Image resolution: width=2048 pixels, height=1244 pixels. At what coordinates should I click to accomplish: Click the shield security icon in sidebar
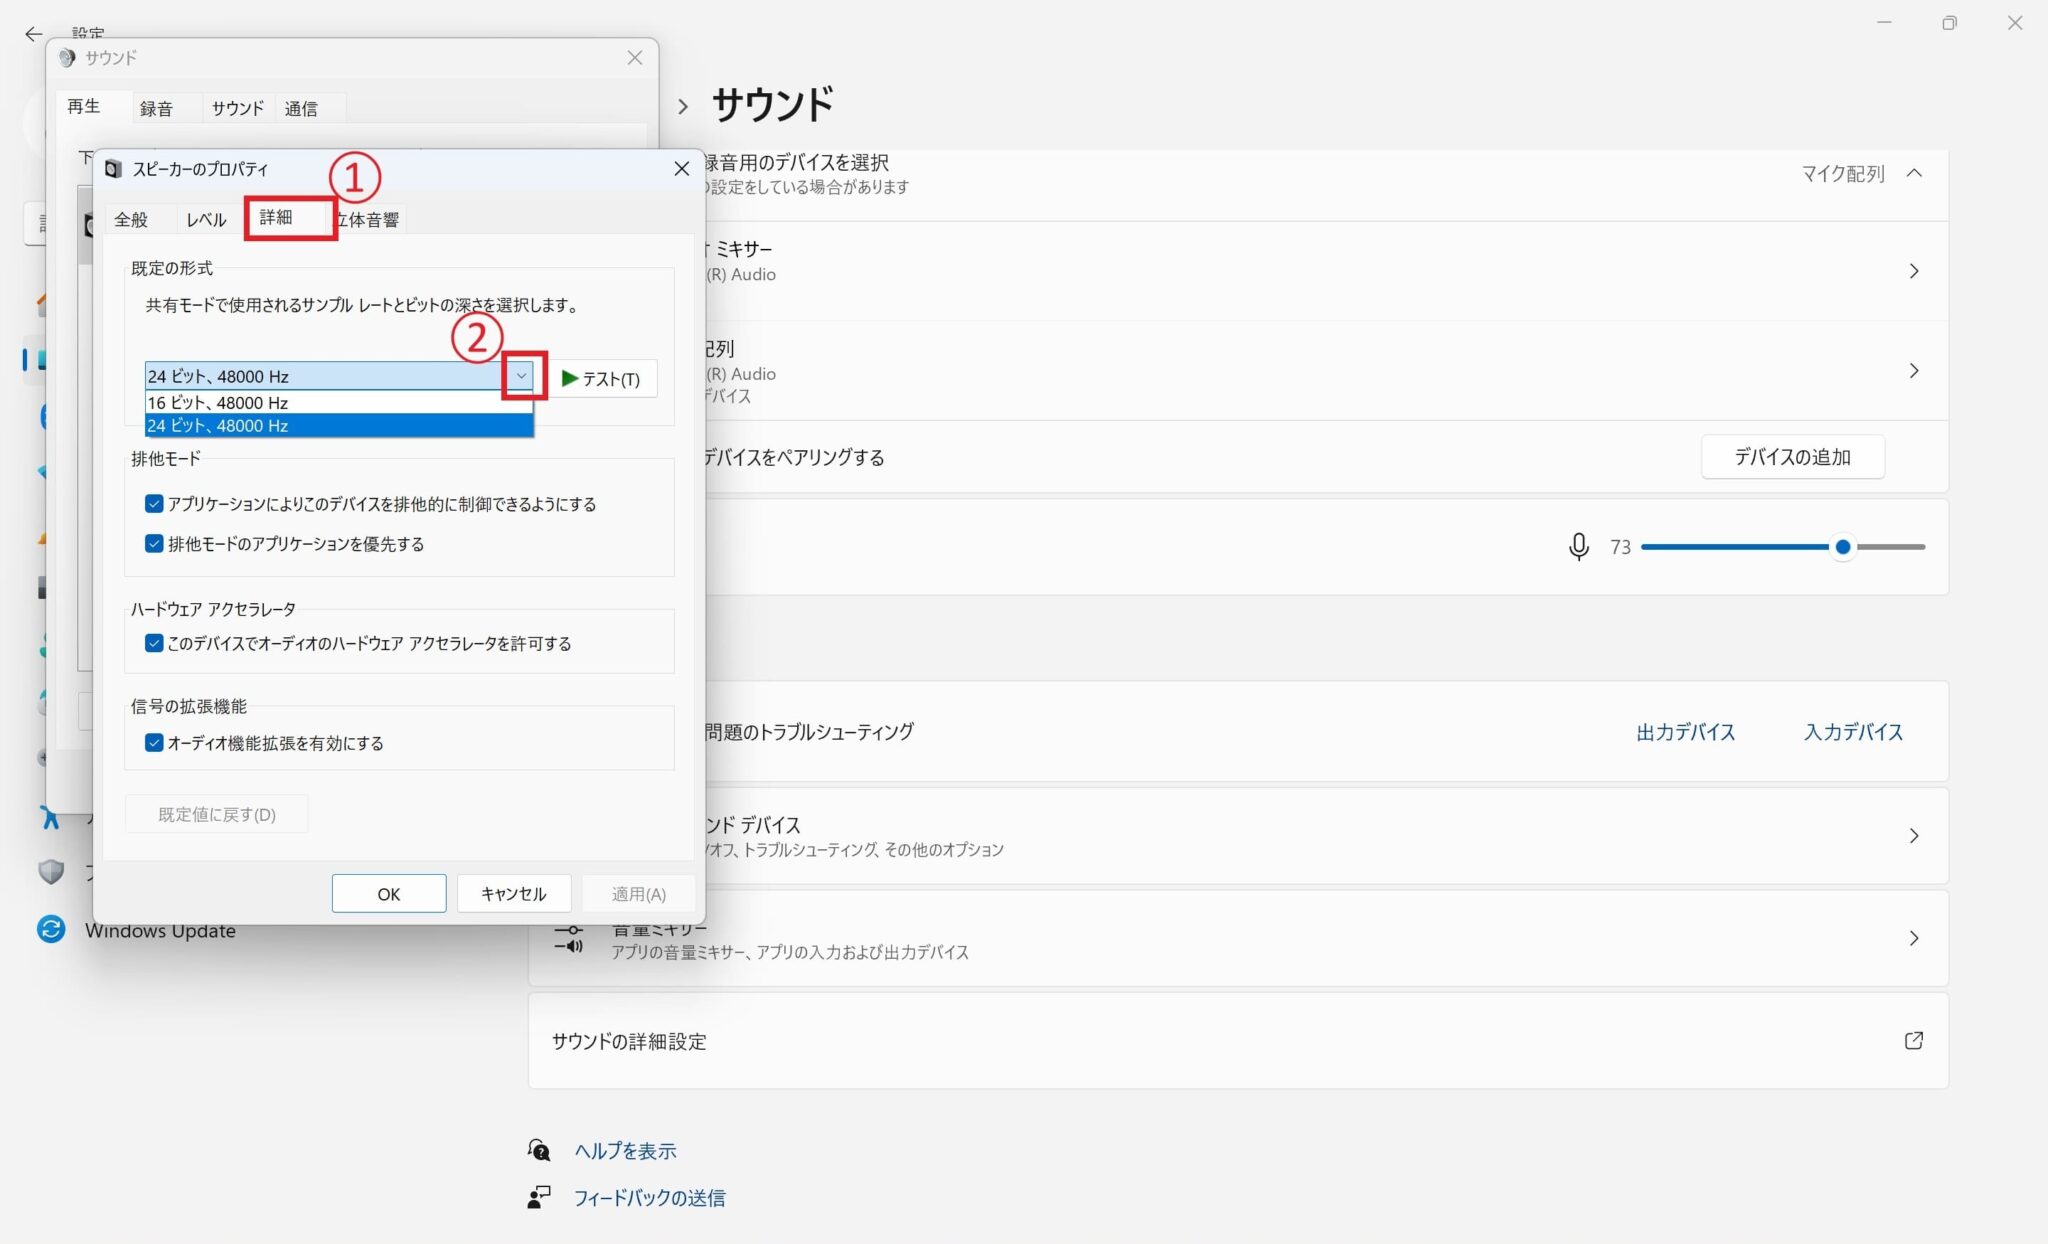[51, 871]
